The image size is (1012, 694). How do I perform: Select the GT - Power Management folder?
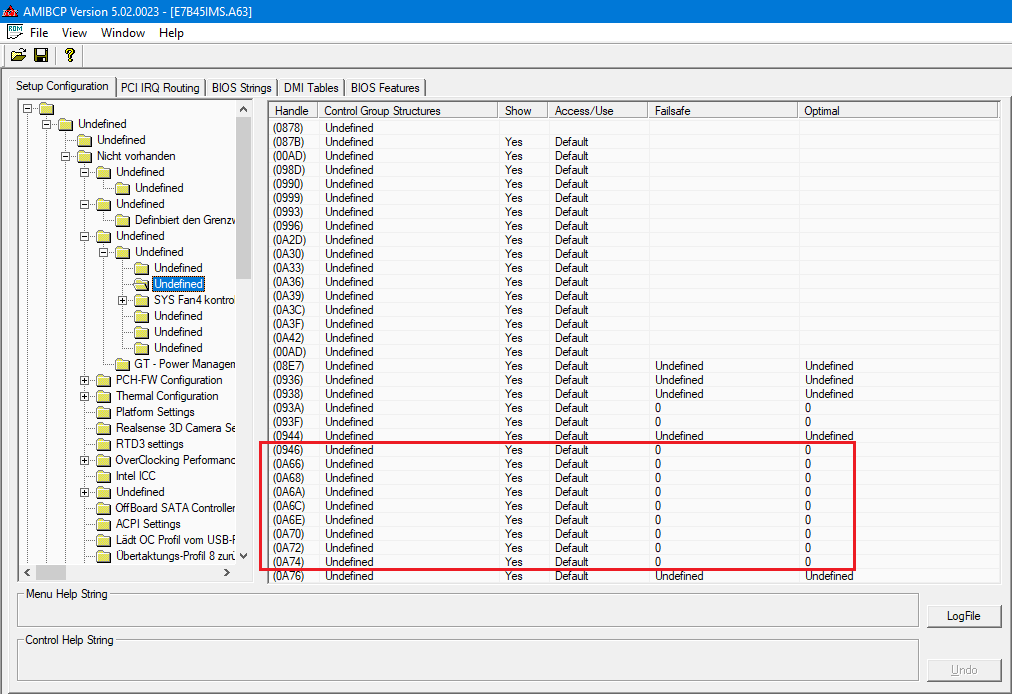pos(184,364)
